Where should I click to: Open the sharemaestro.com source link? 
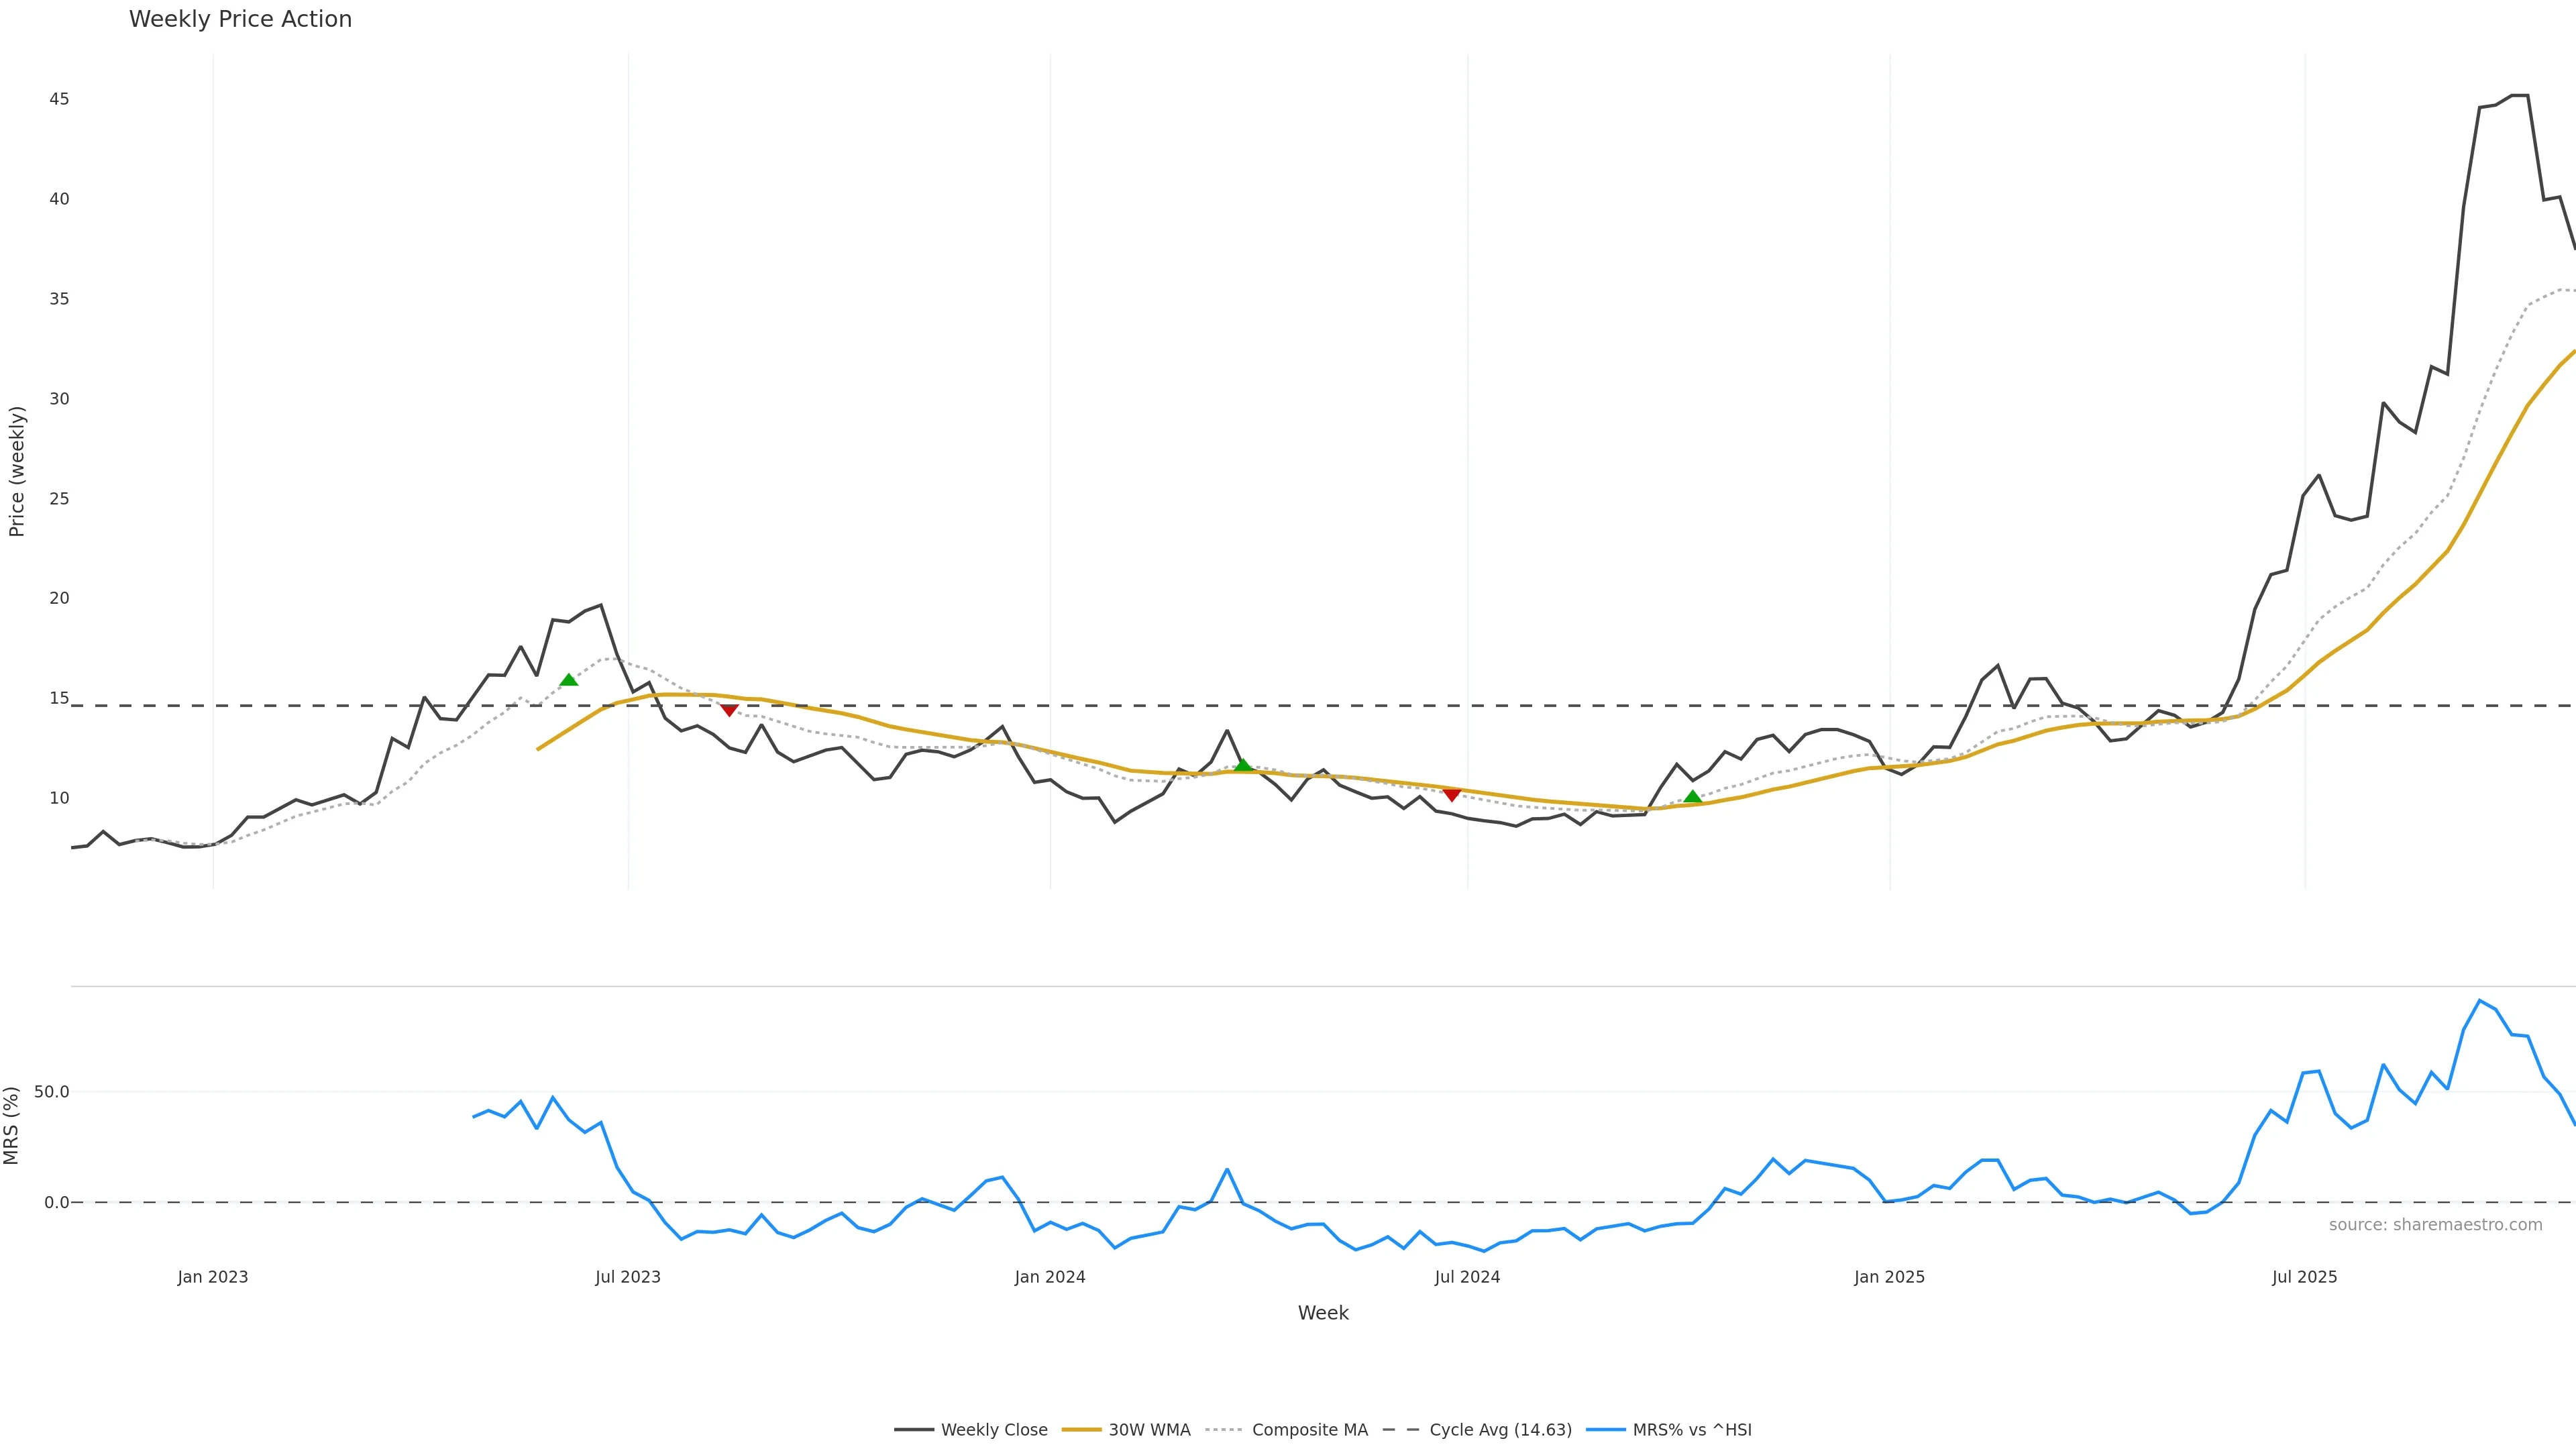point(2435,1225)
